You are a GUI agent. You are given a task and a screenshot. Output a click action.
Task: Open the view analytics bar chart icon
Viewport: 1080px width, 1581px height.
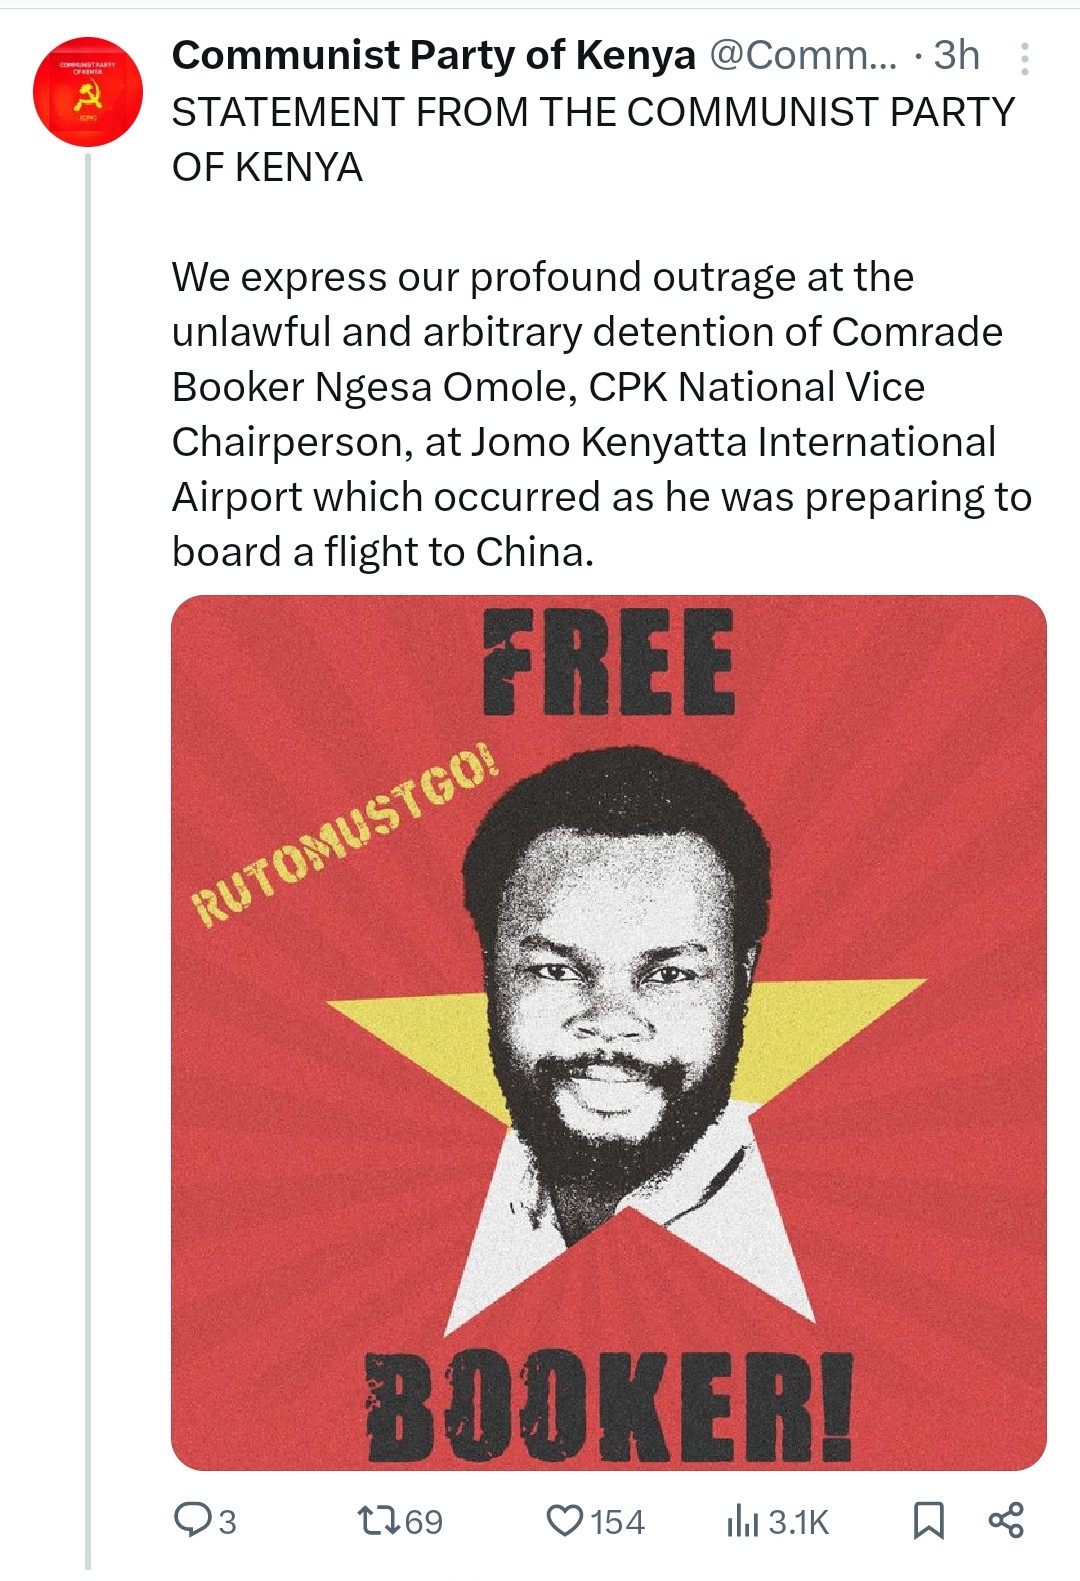point(742,1522)
